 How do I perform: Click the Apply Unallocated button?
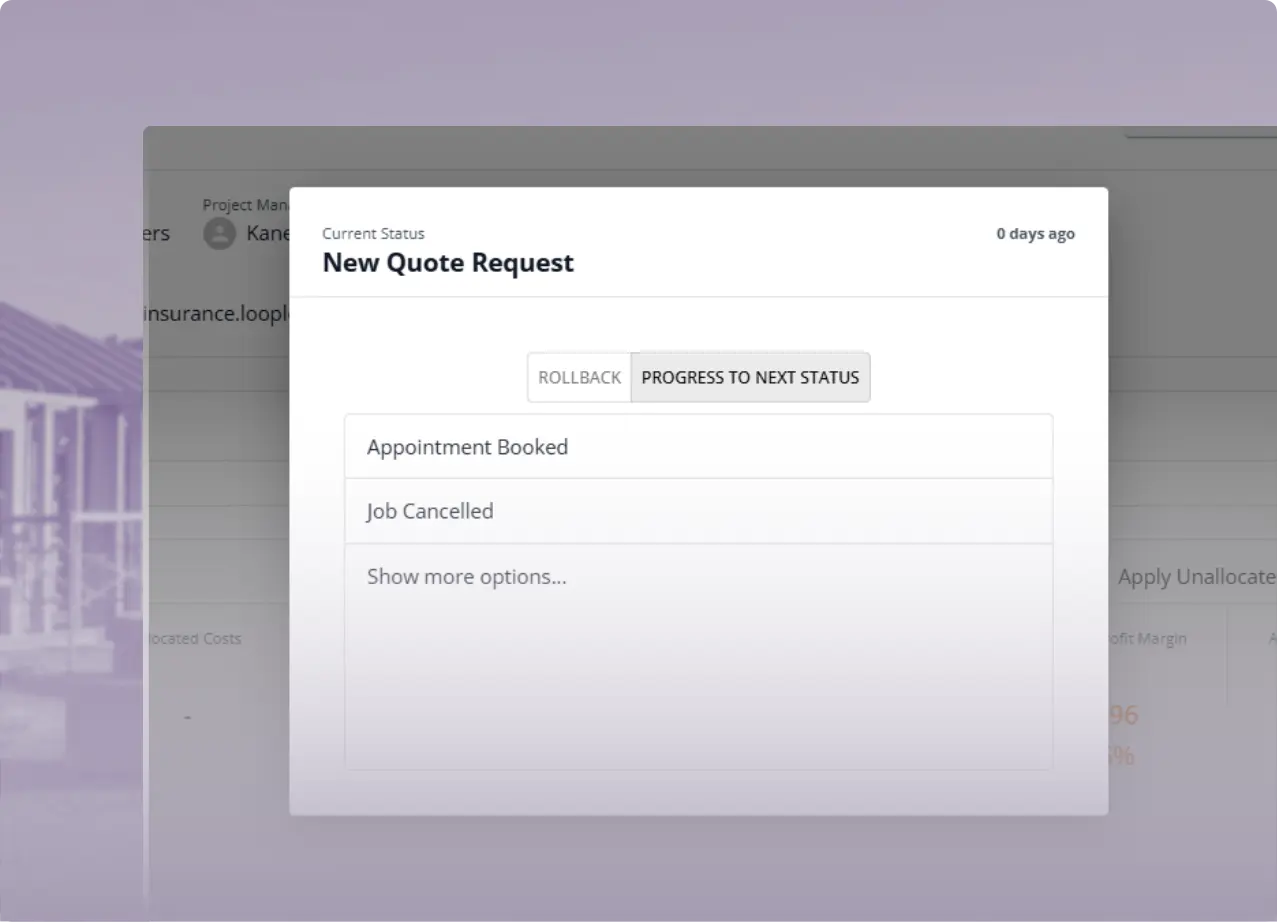[x=1195, y=577]
